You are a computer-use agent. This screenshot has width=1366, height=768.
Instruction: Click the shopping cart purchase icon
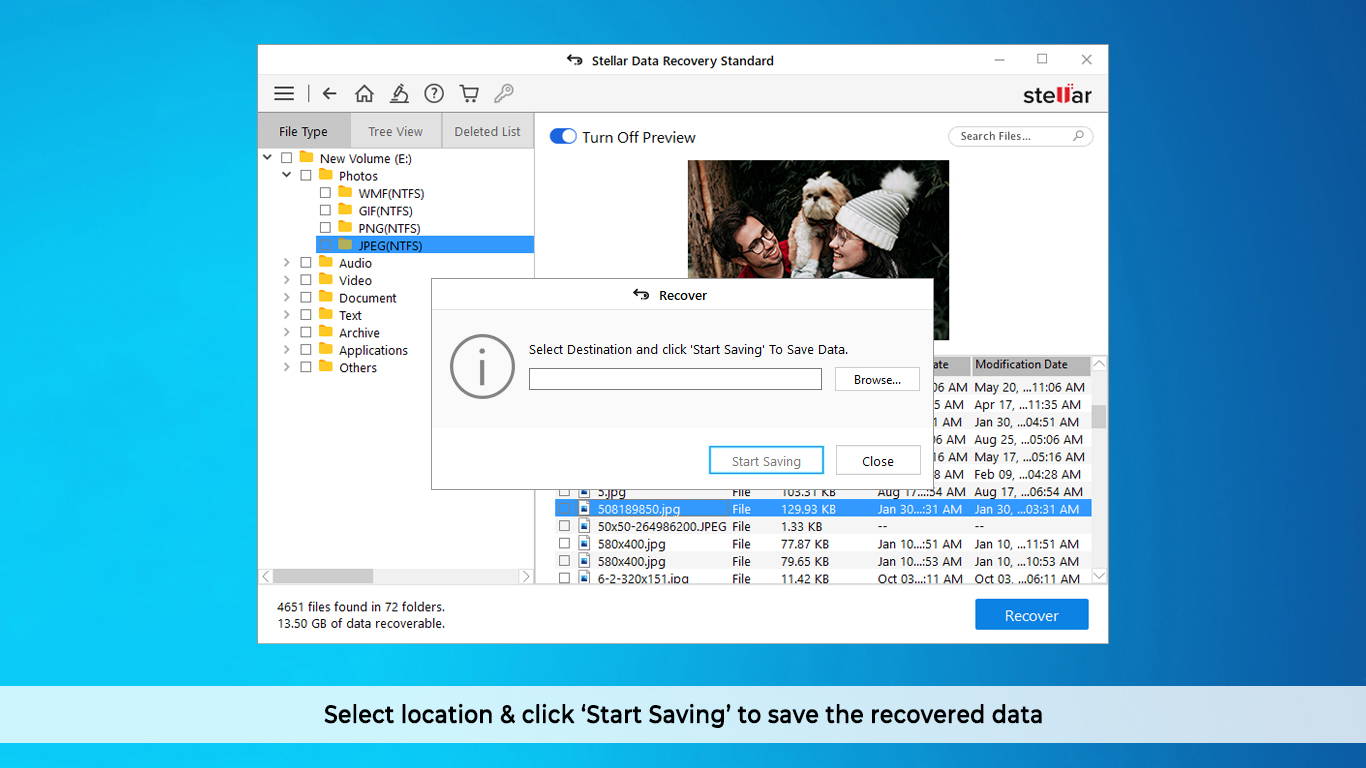point(469,92)
